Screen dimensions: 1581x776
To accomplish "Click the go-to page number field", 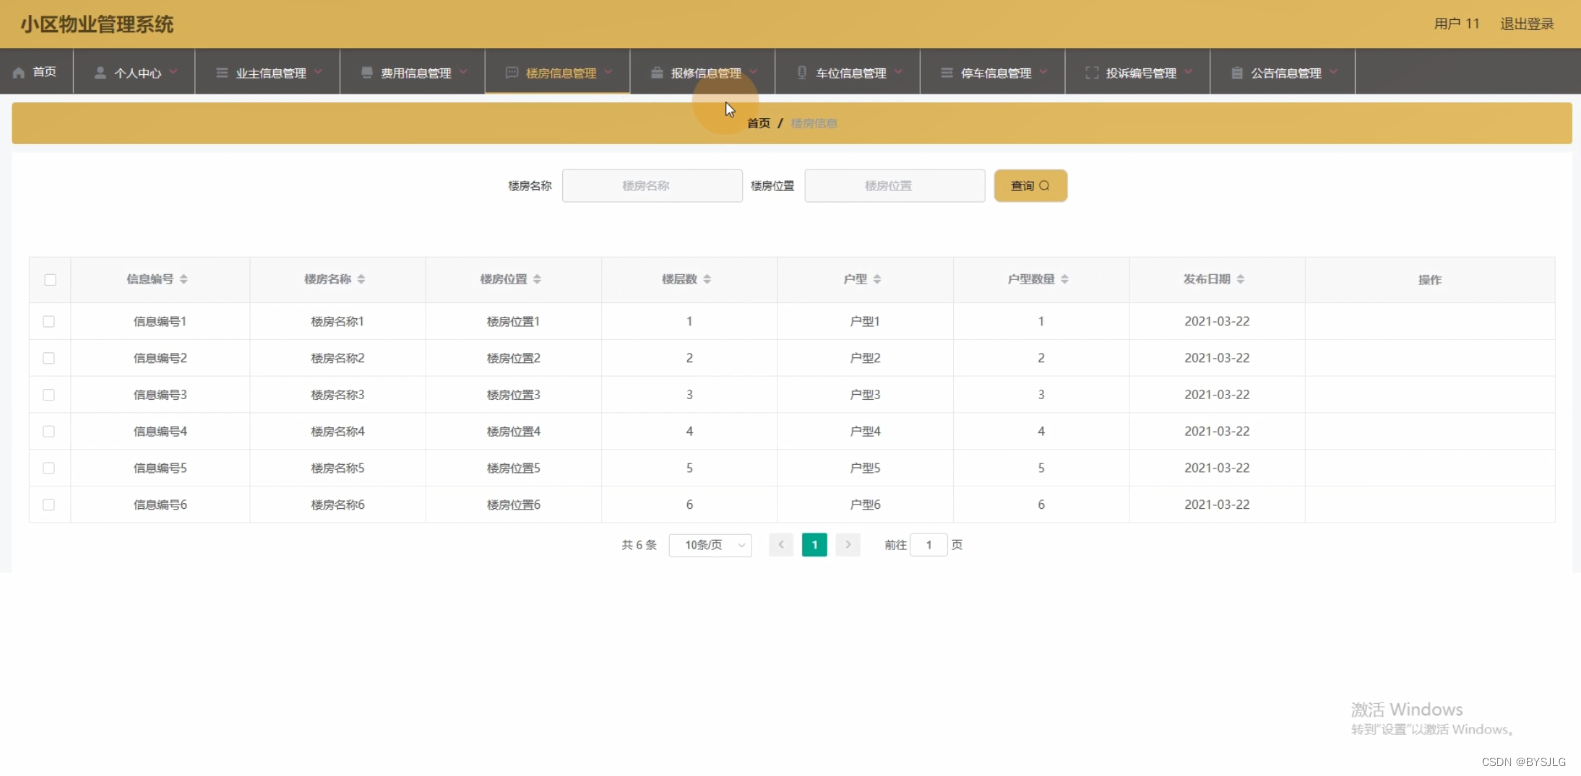I will [x=929, y=545].
